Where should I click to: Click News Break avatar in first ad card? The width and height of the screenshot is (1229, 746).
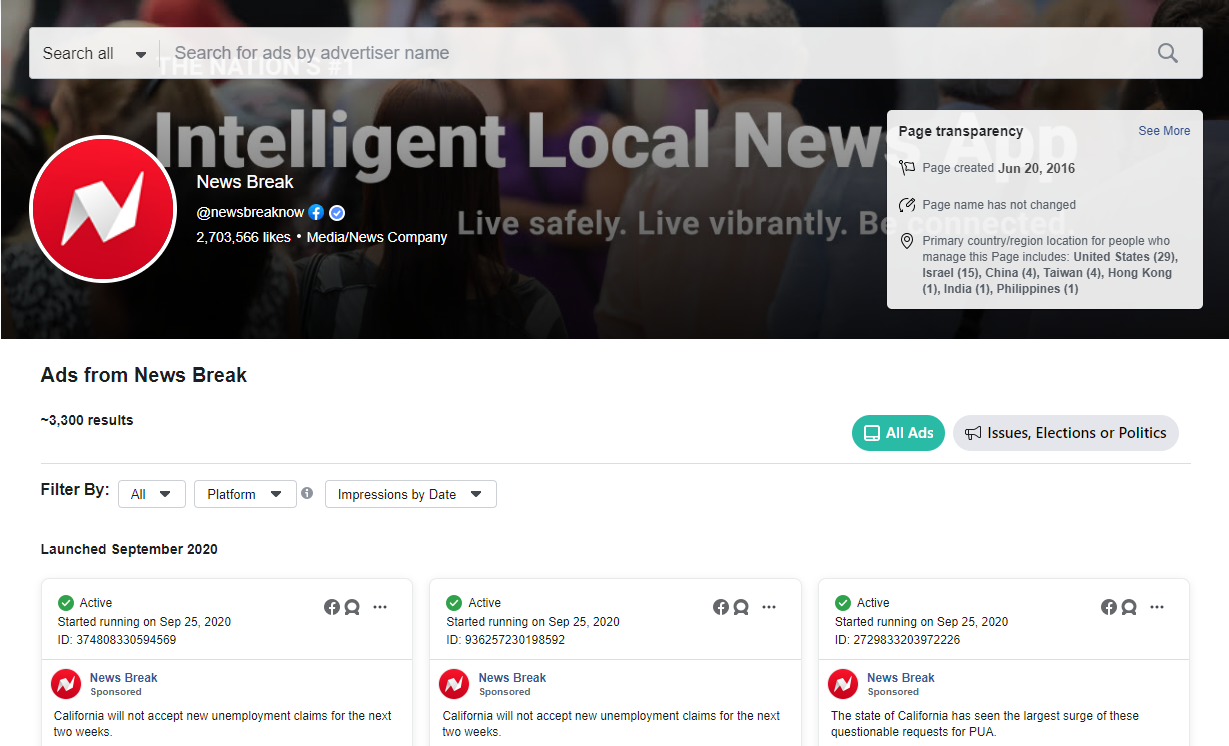pos(66,684)
